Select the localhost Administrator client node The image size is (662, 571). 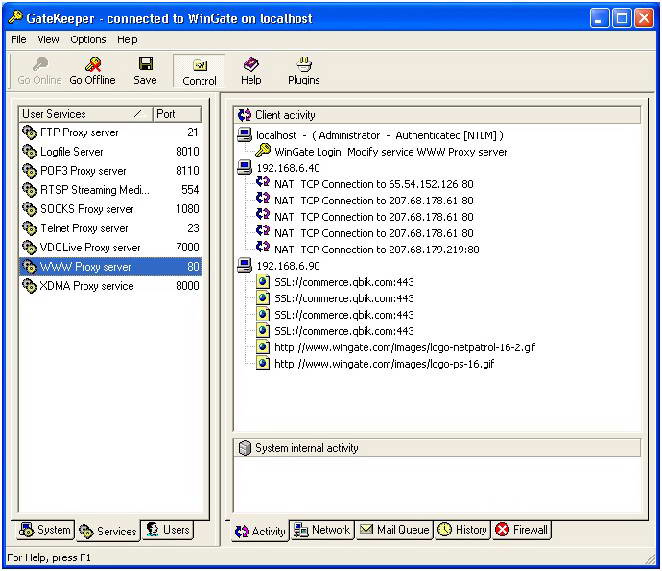pos(379,135)
